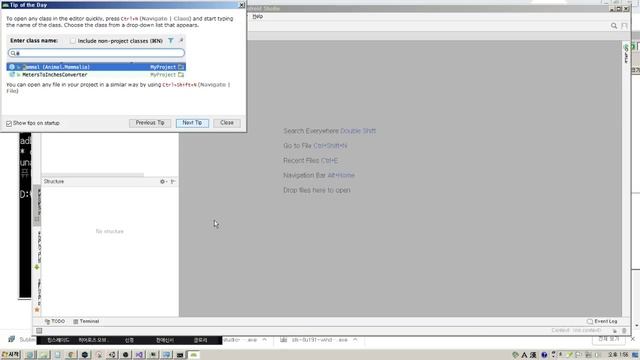Viewport: 640px width, 360px height.
Task: Open the Help menu in Android Studio
Action: [258, 16]
